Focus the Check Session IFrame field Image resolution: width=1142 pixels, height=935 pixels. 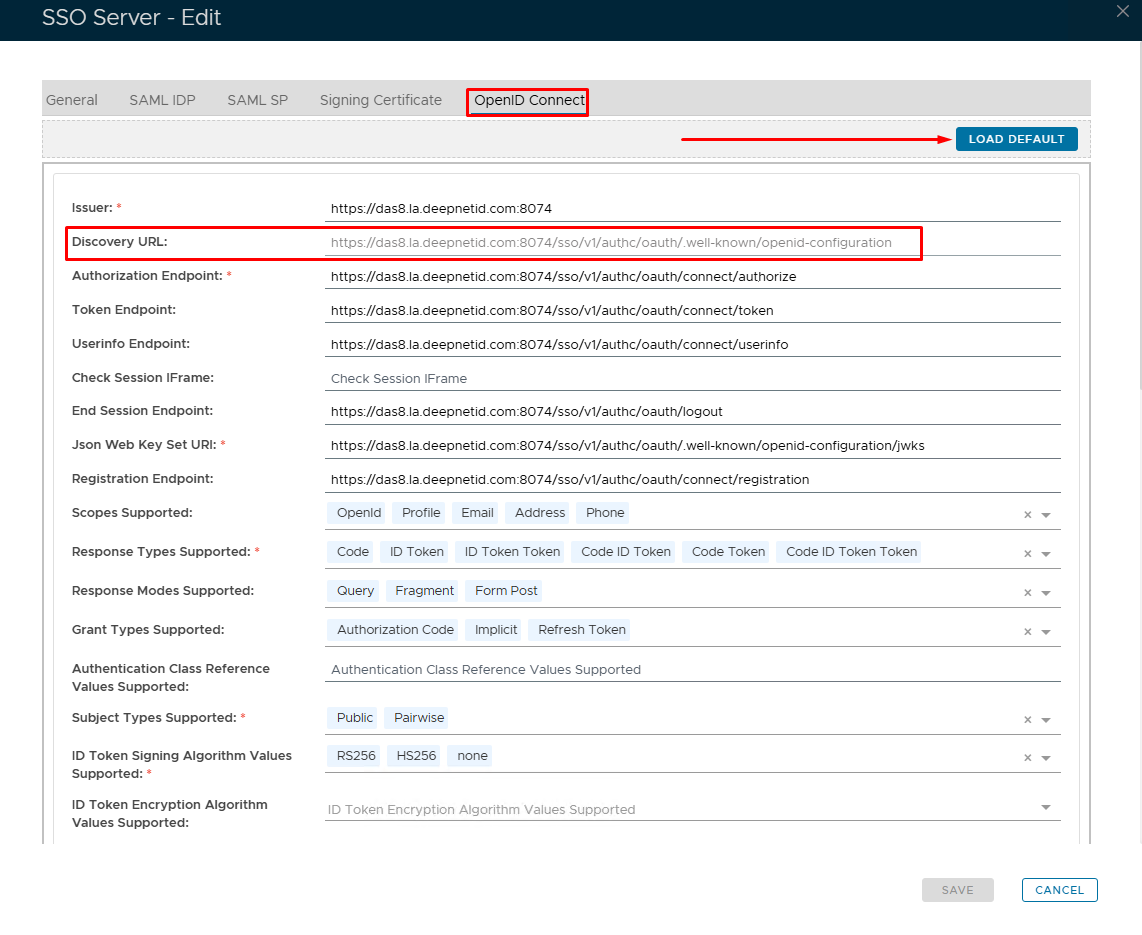(692, 379)
